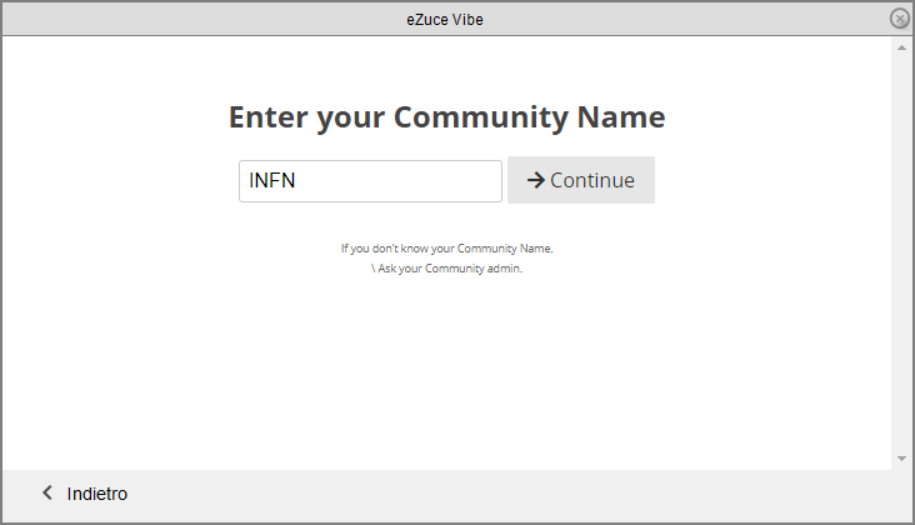Click the 'Ask your Community admin' hint line

tap(447, 268)
